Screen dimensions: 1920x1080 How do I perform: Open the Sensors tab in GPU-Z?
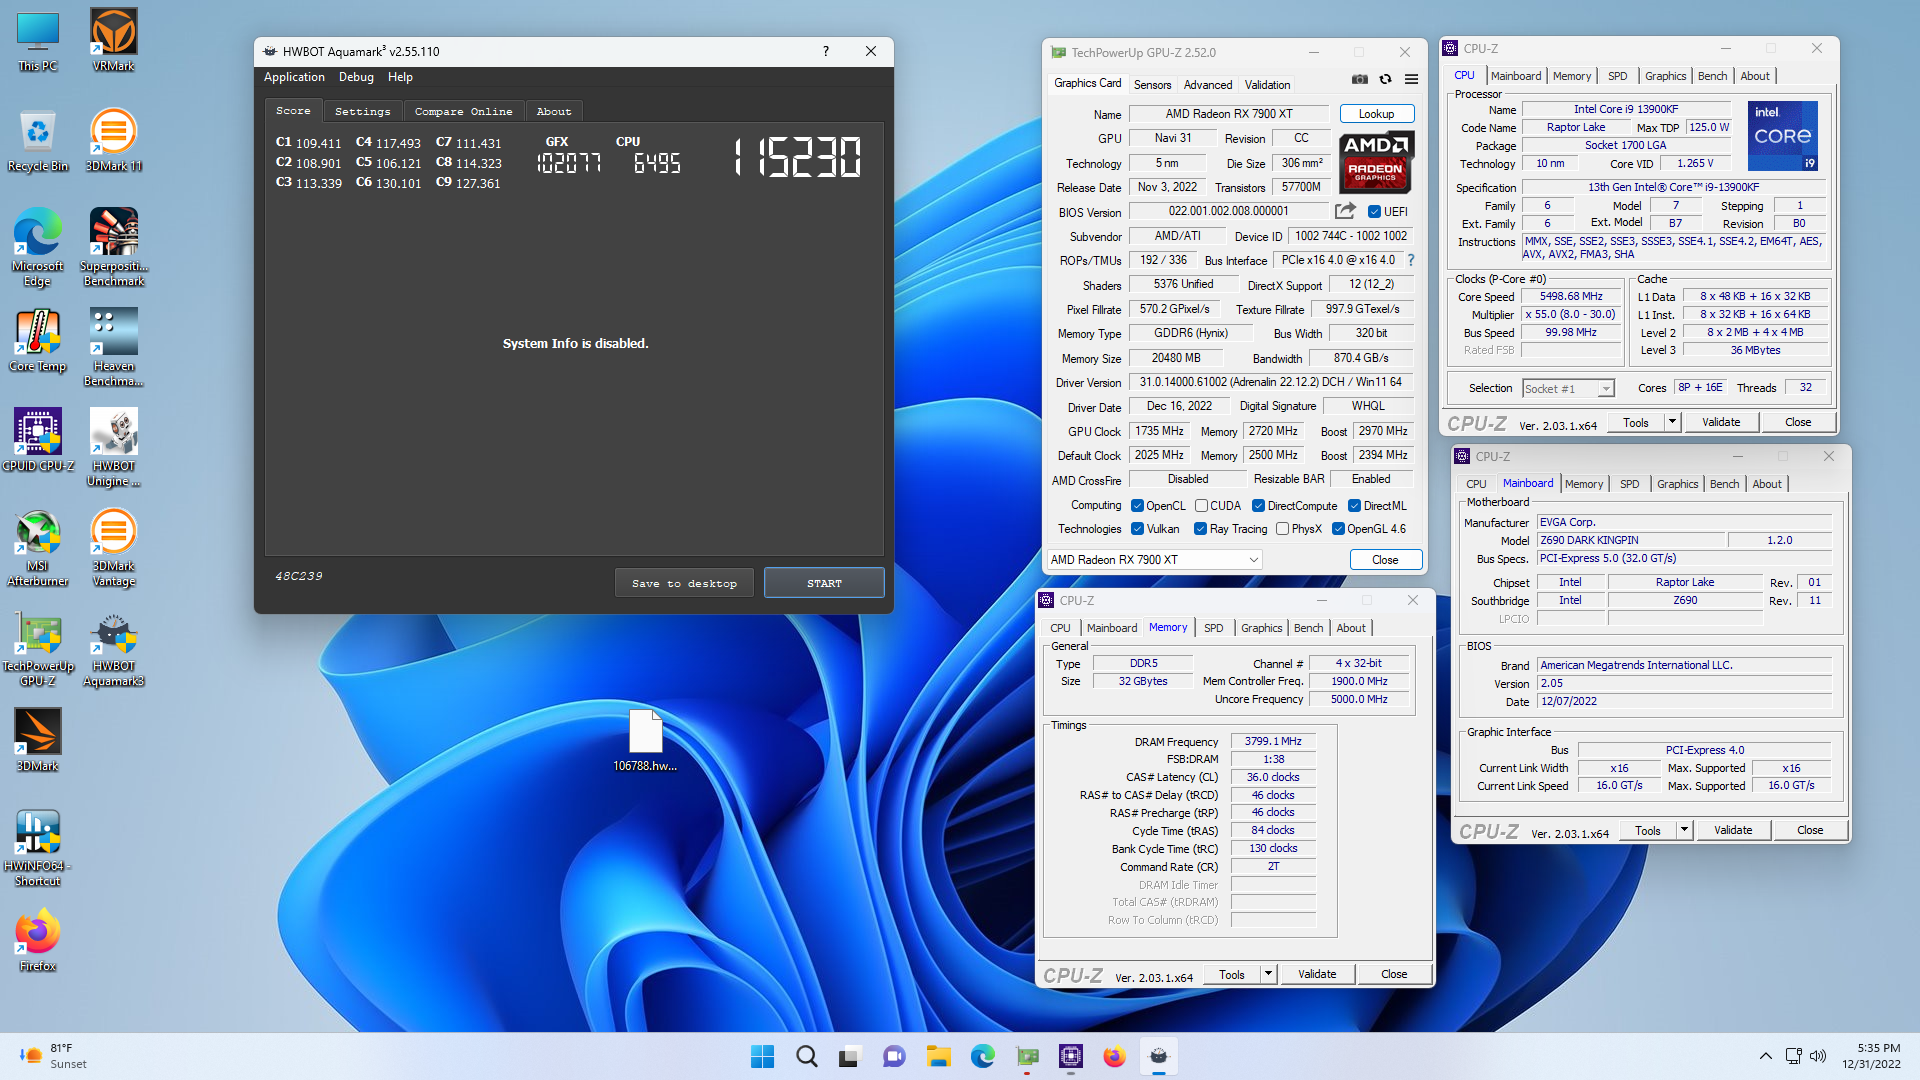[1152, 85]
